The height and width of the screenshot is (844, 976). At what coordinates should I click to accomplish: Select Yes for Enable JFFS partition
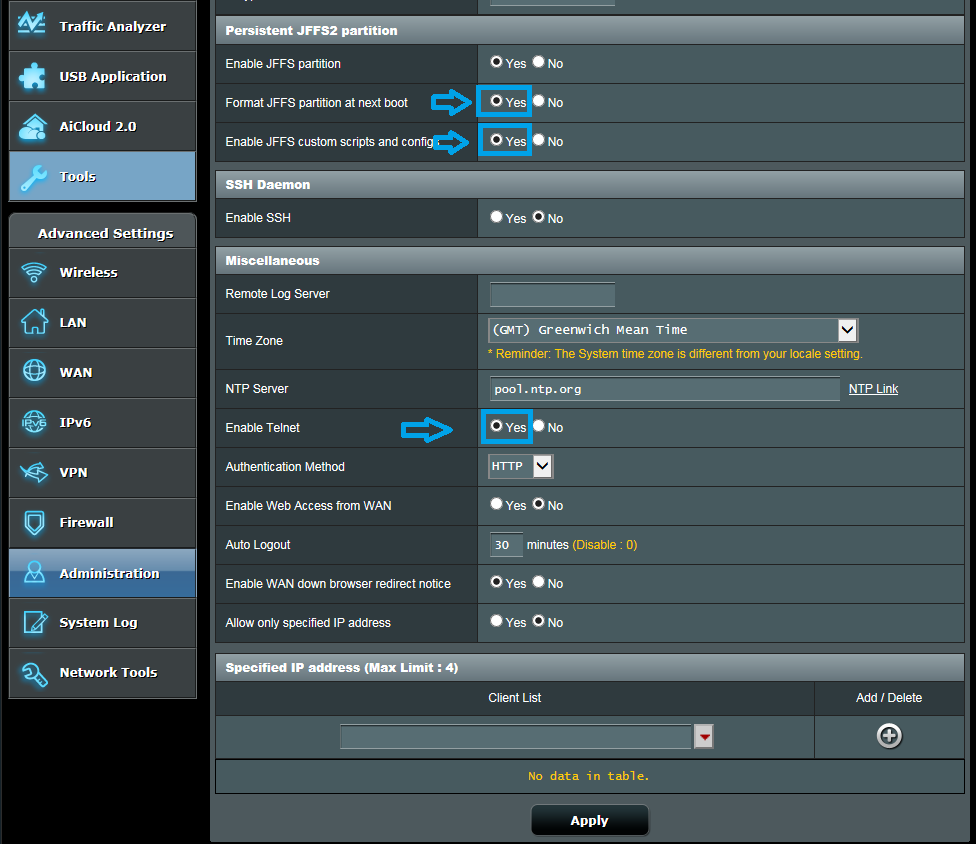(496, 62)
